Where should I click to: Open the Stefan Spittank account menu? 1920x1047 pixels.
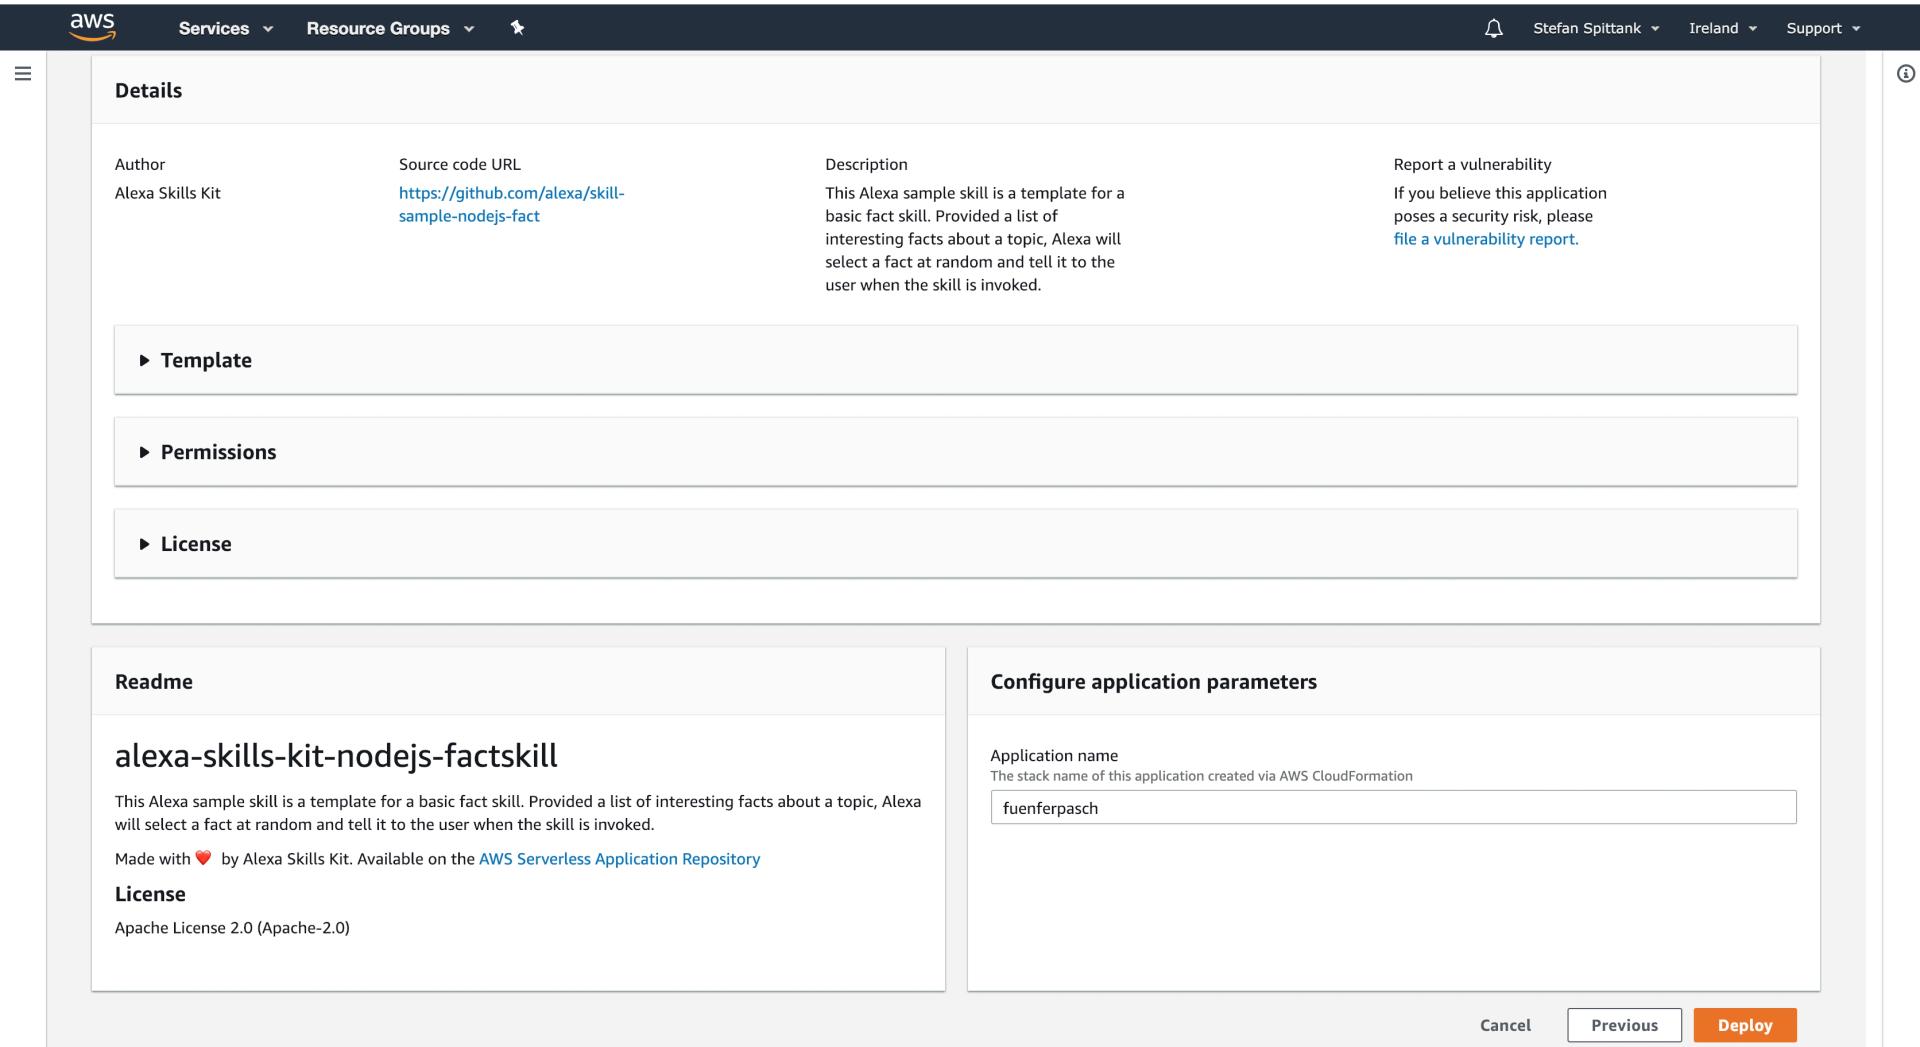(x=1595, y=29)
